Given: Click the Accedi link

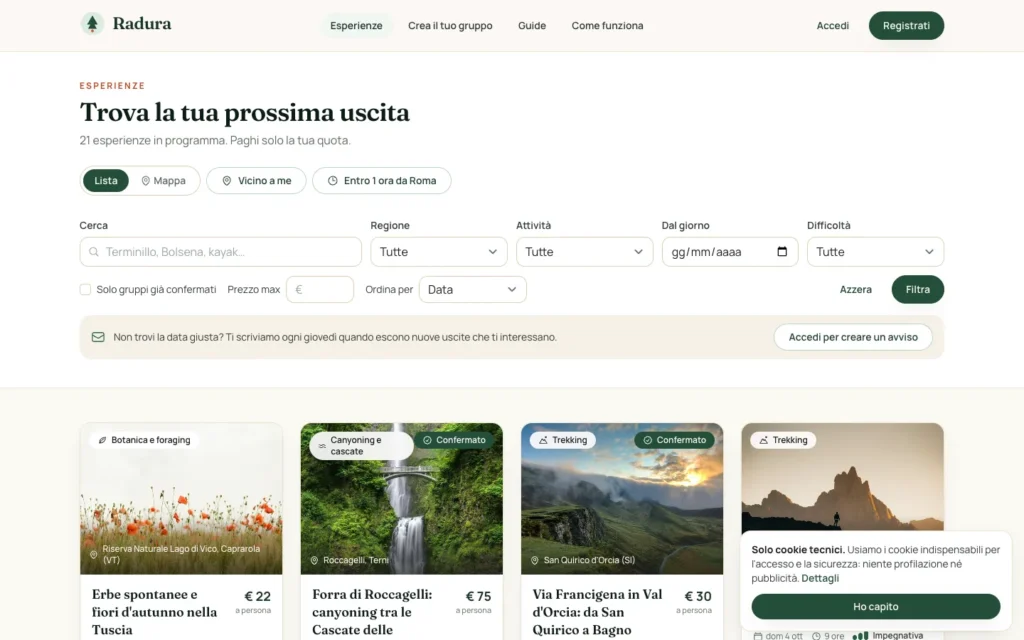Looking at the screenshot, I should [833, 25].
